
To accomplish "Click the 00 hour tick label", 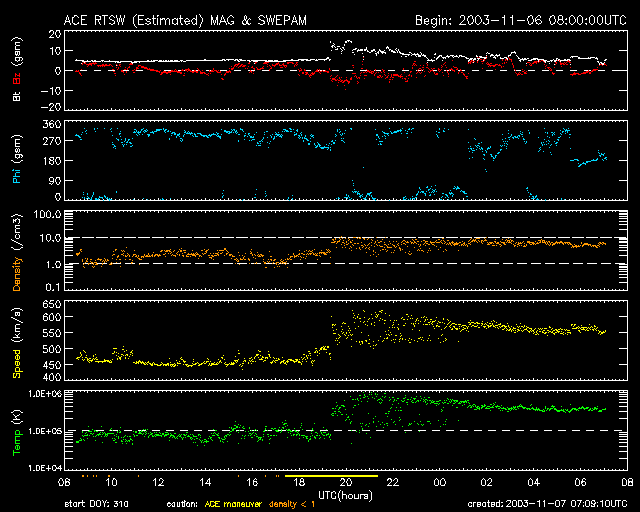I will (440, 483).
